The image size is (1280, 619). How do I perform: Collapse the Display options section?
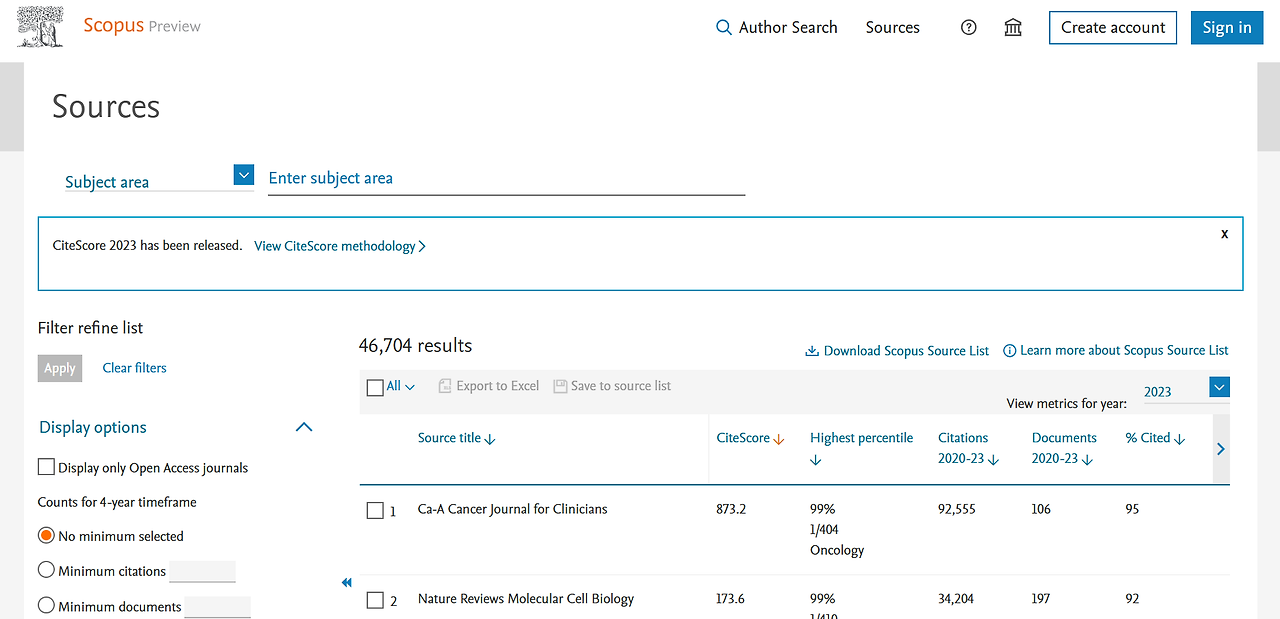click(304, 427)
